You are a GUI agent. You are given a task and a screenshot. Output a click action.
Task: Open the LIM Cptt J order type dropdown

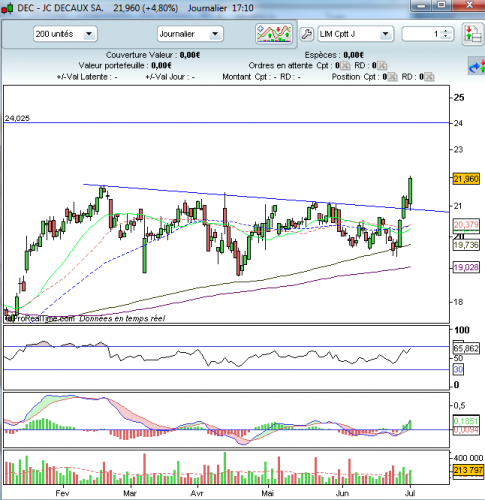385,34
